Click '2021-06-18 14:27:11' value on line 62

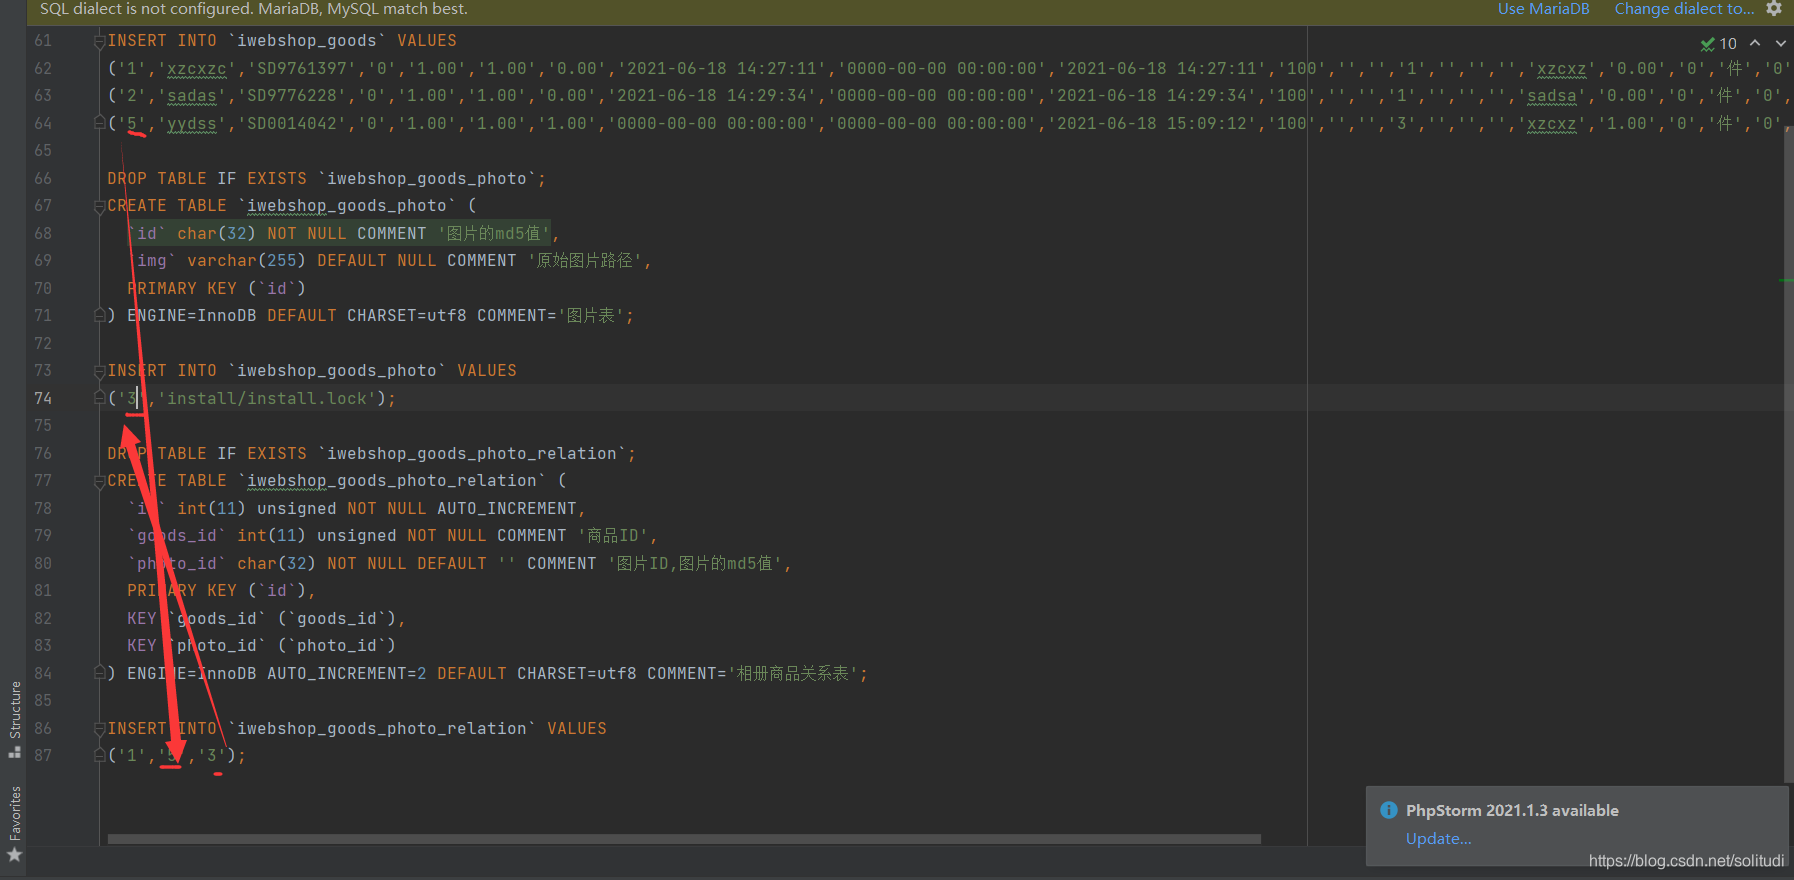722,69
